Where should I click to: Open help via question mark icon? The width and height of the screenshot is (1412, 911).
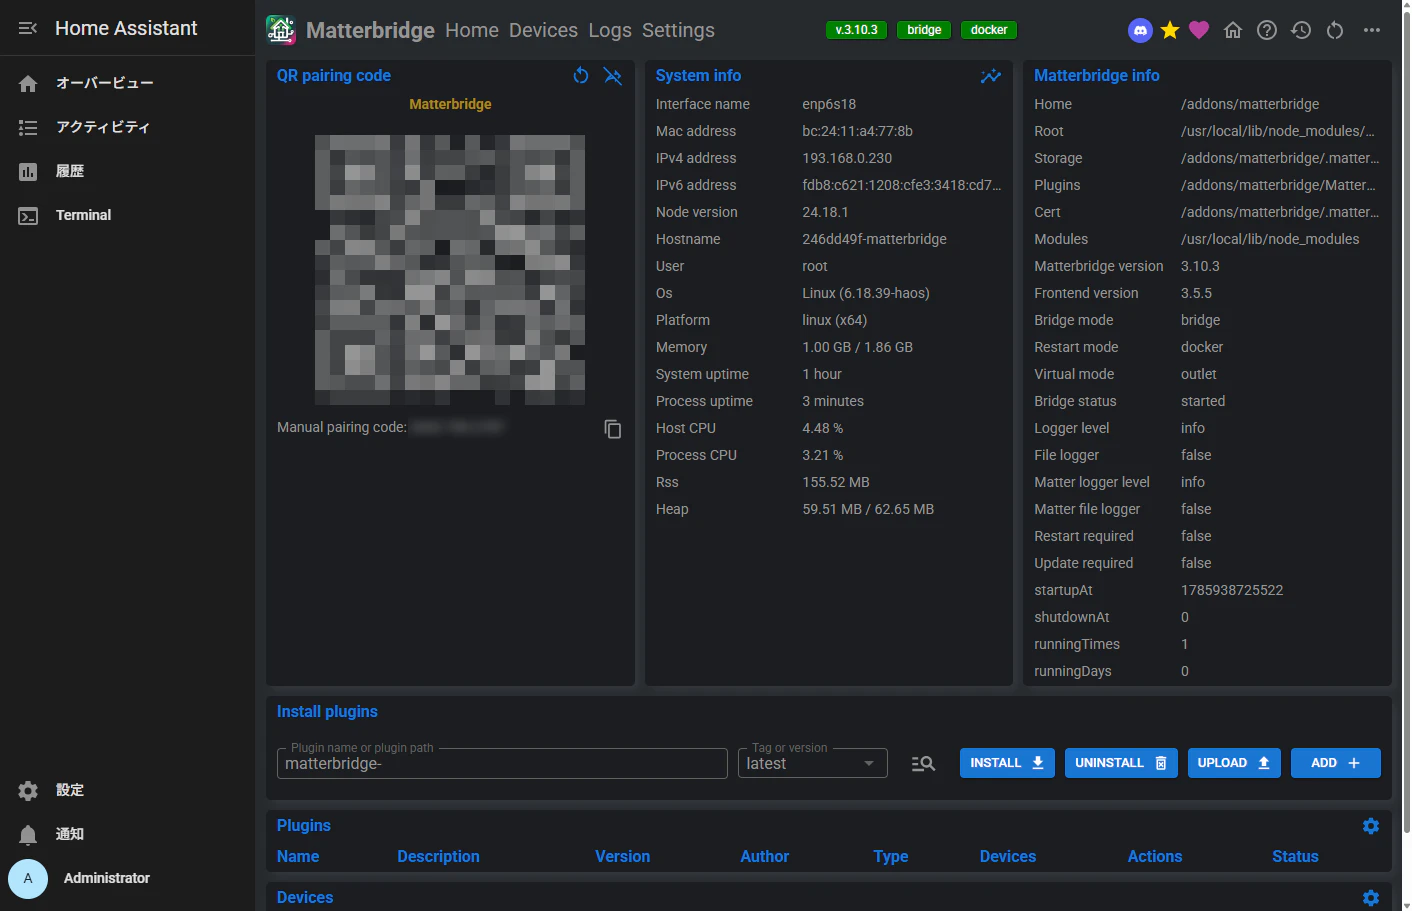tap(1267, 30)
